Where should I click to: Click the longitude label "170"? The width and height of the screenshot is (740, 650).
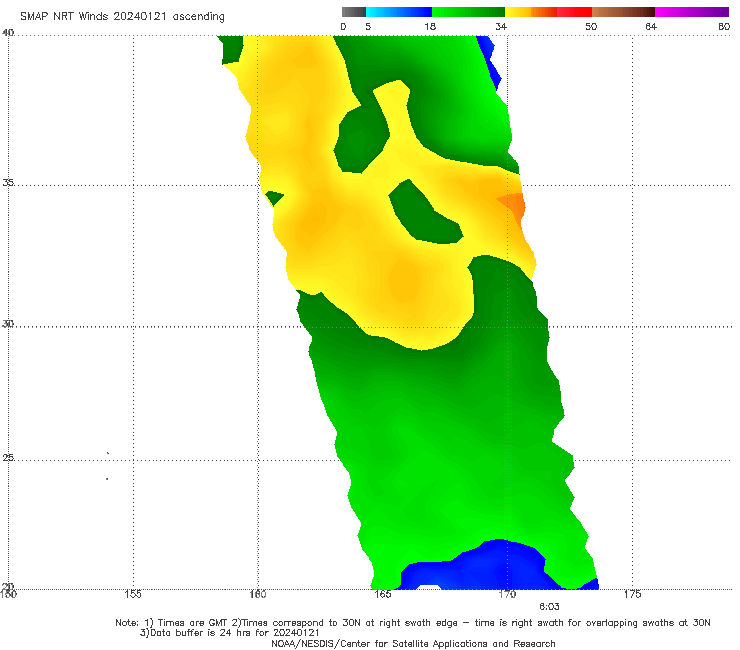507,594
